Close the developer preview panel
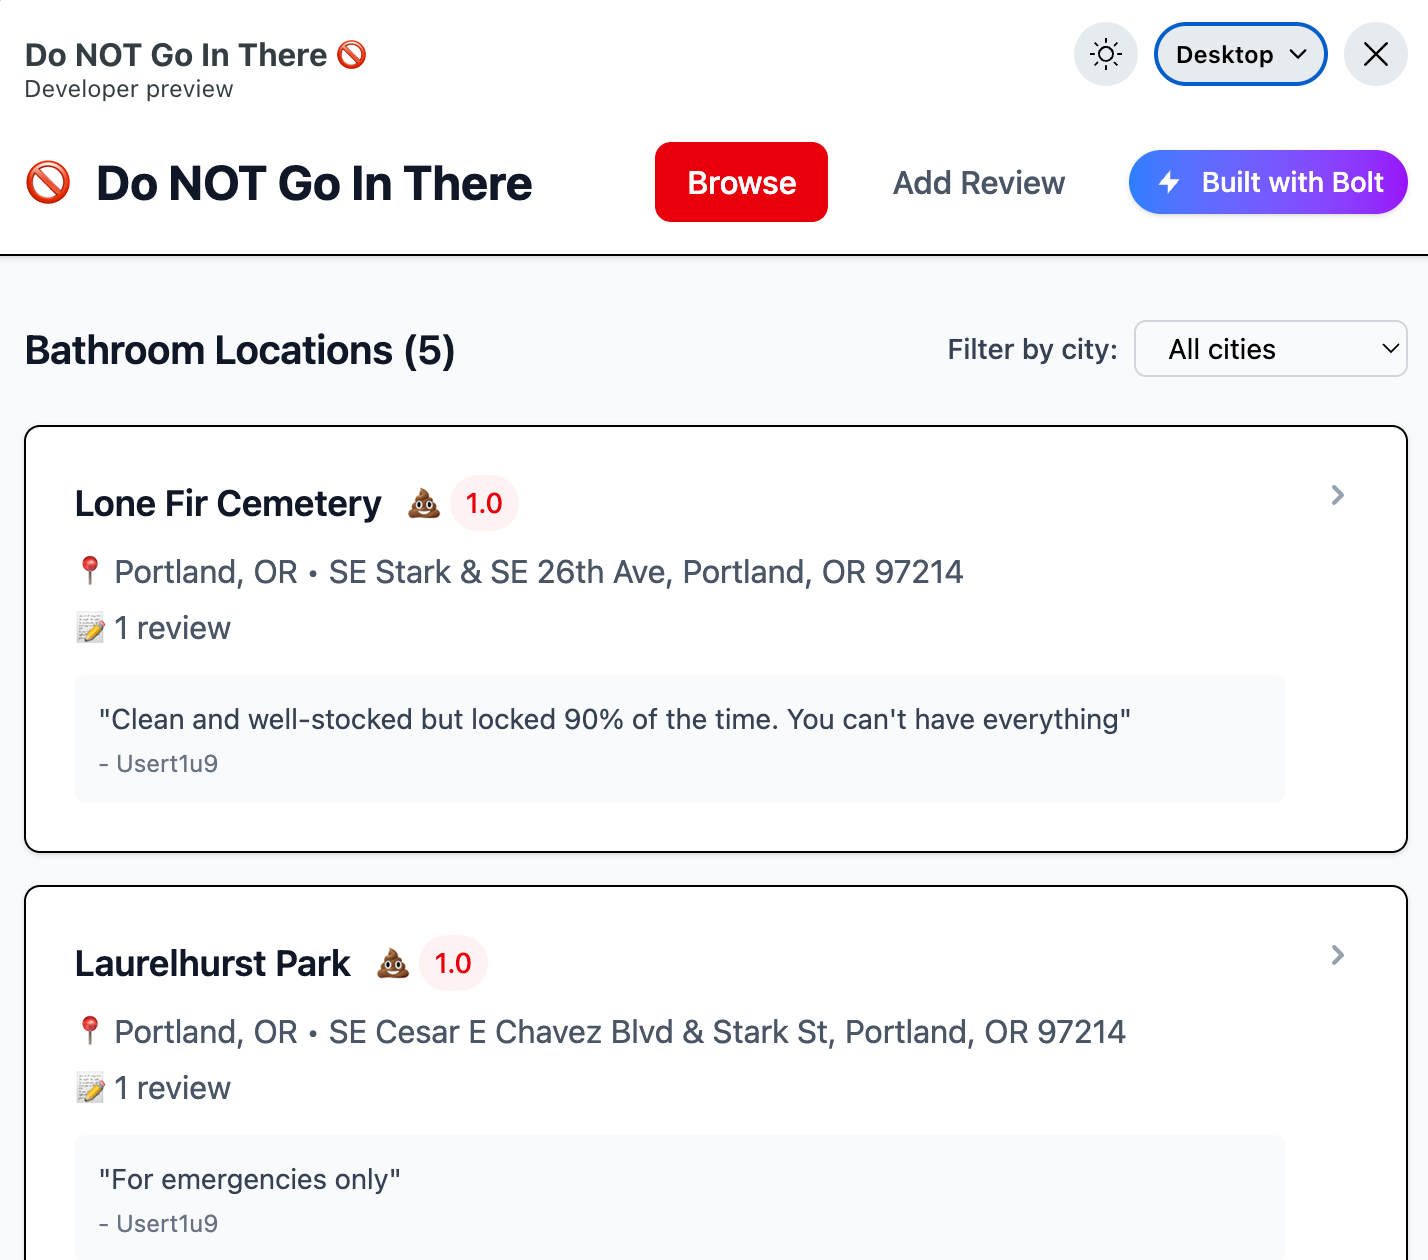This screenshot has width=1428, height=1260. (1375, 54)
